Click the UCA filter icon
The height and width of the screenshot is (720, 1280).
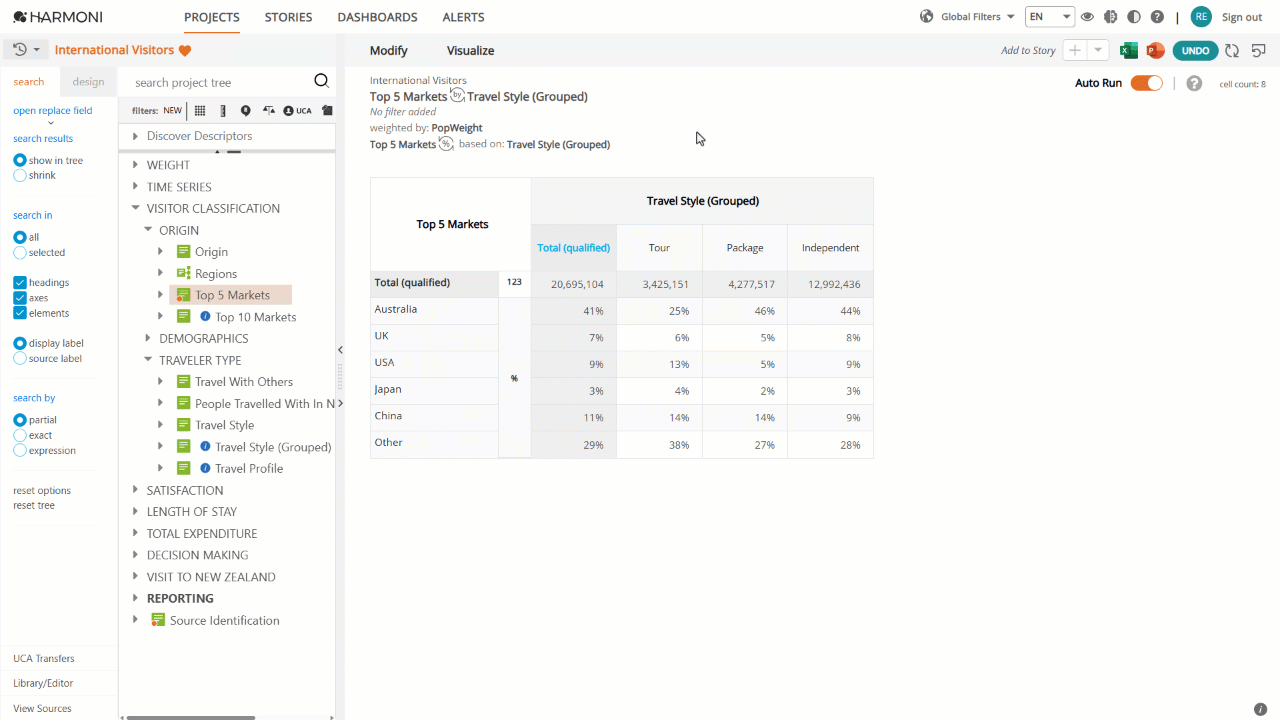click(297, 111)
